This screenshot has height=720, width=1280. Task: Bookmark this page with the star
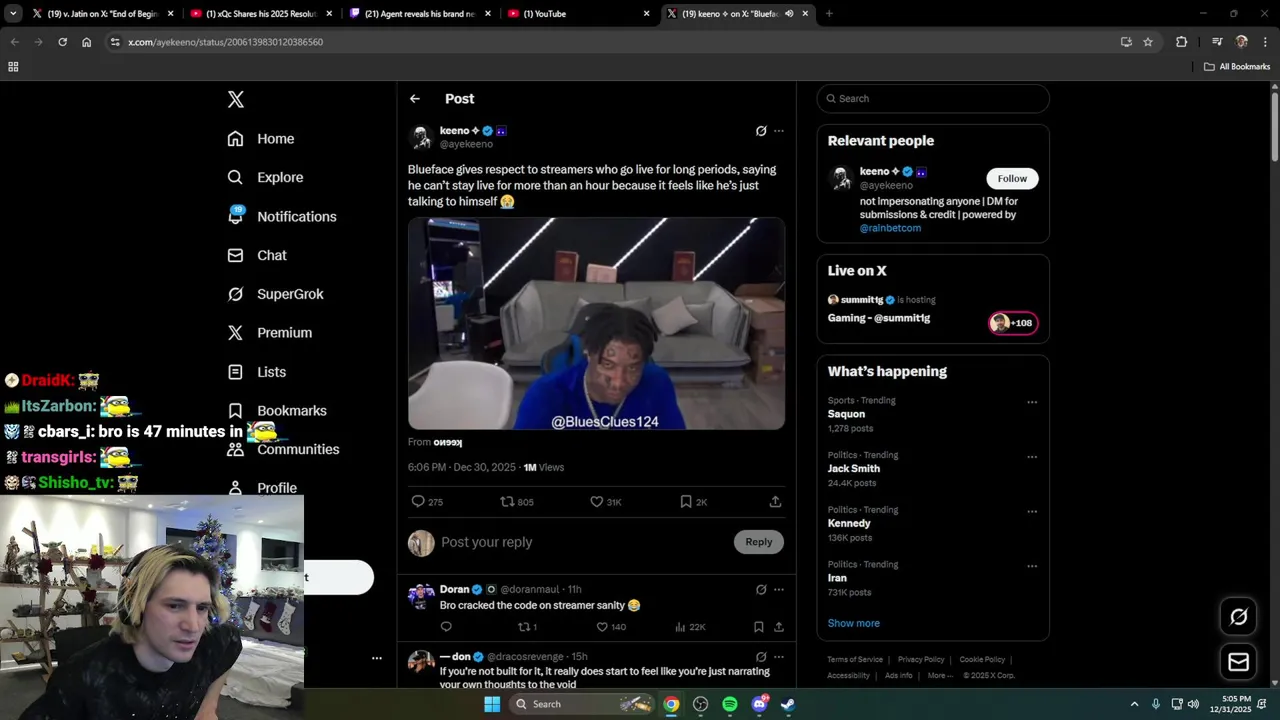click(1148, 42)
